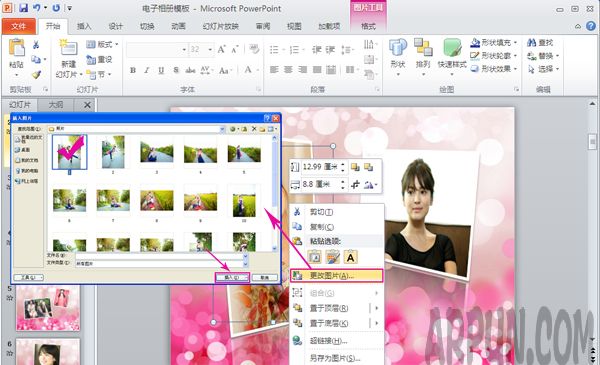This screenshot has width=600, height=365.
Task: Click the 排列 (Arrange) icon
Action: [x=423, y=48]
